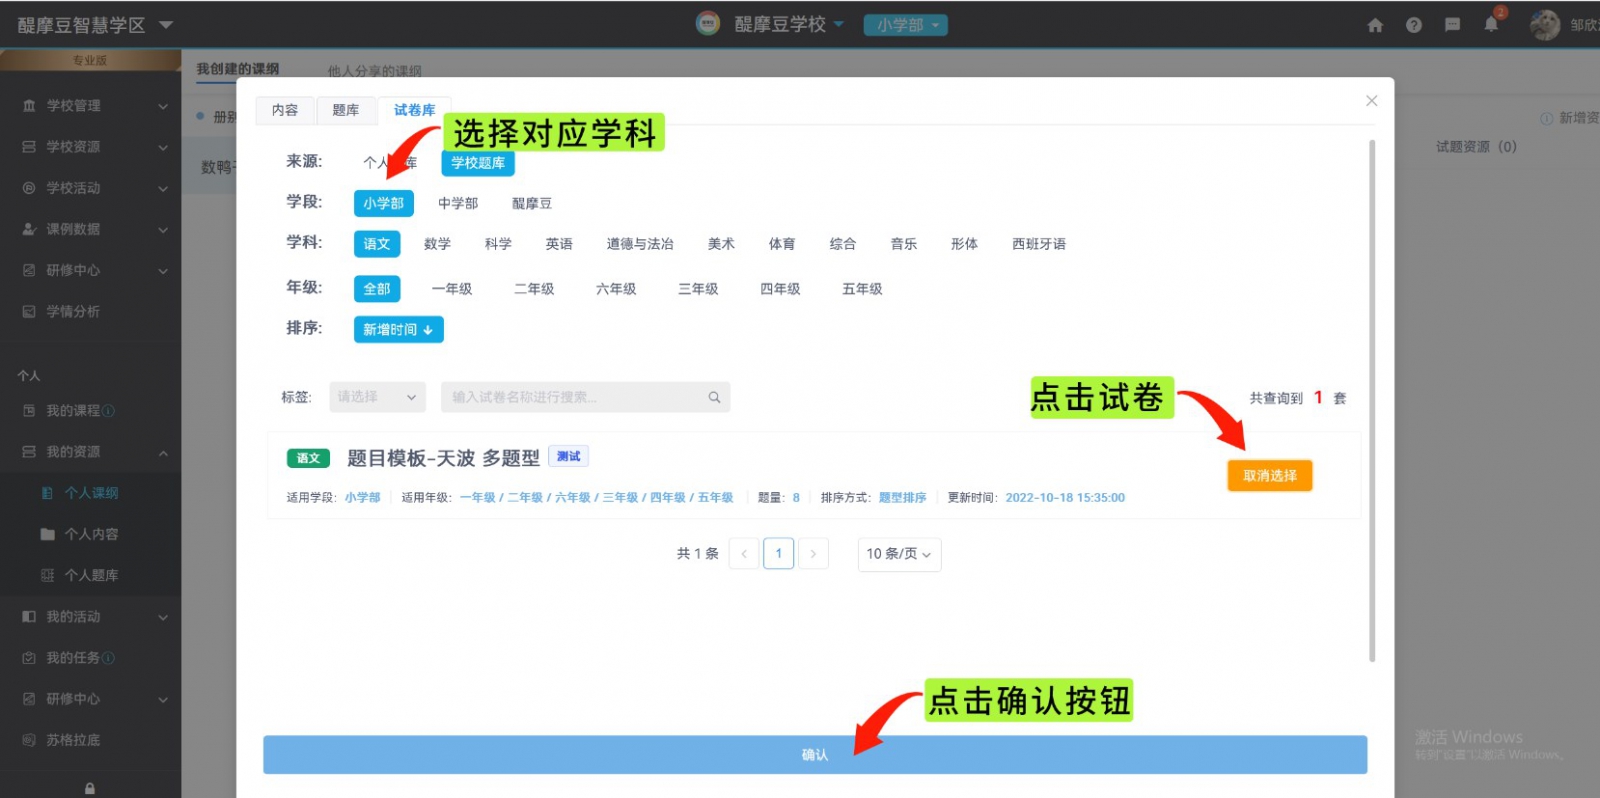Switch to the 题库 tab
This screenshot has width=1600, height=798.
click(x=345, y=110)
